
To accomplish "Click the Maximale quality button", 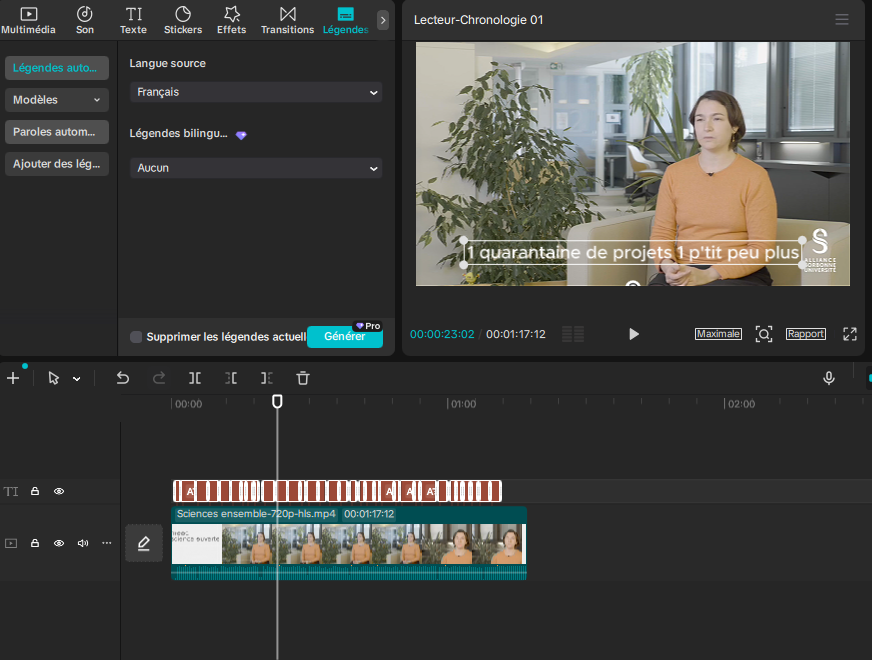I will (718, 334).
